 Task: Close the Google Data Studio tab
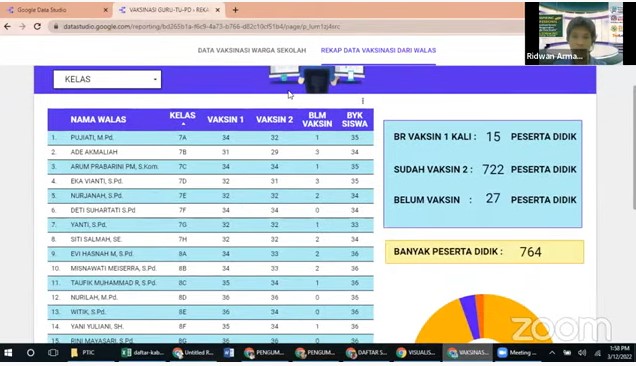pos(105,10)
